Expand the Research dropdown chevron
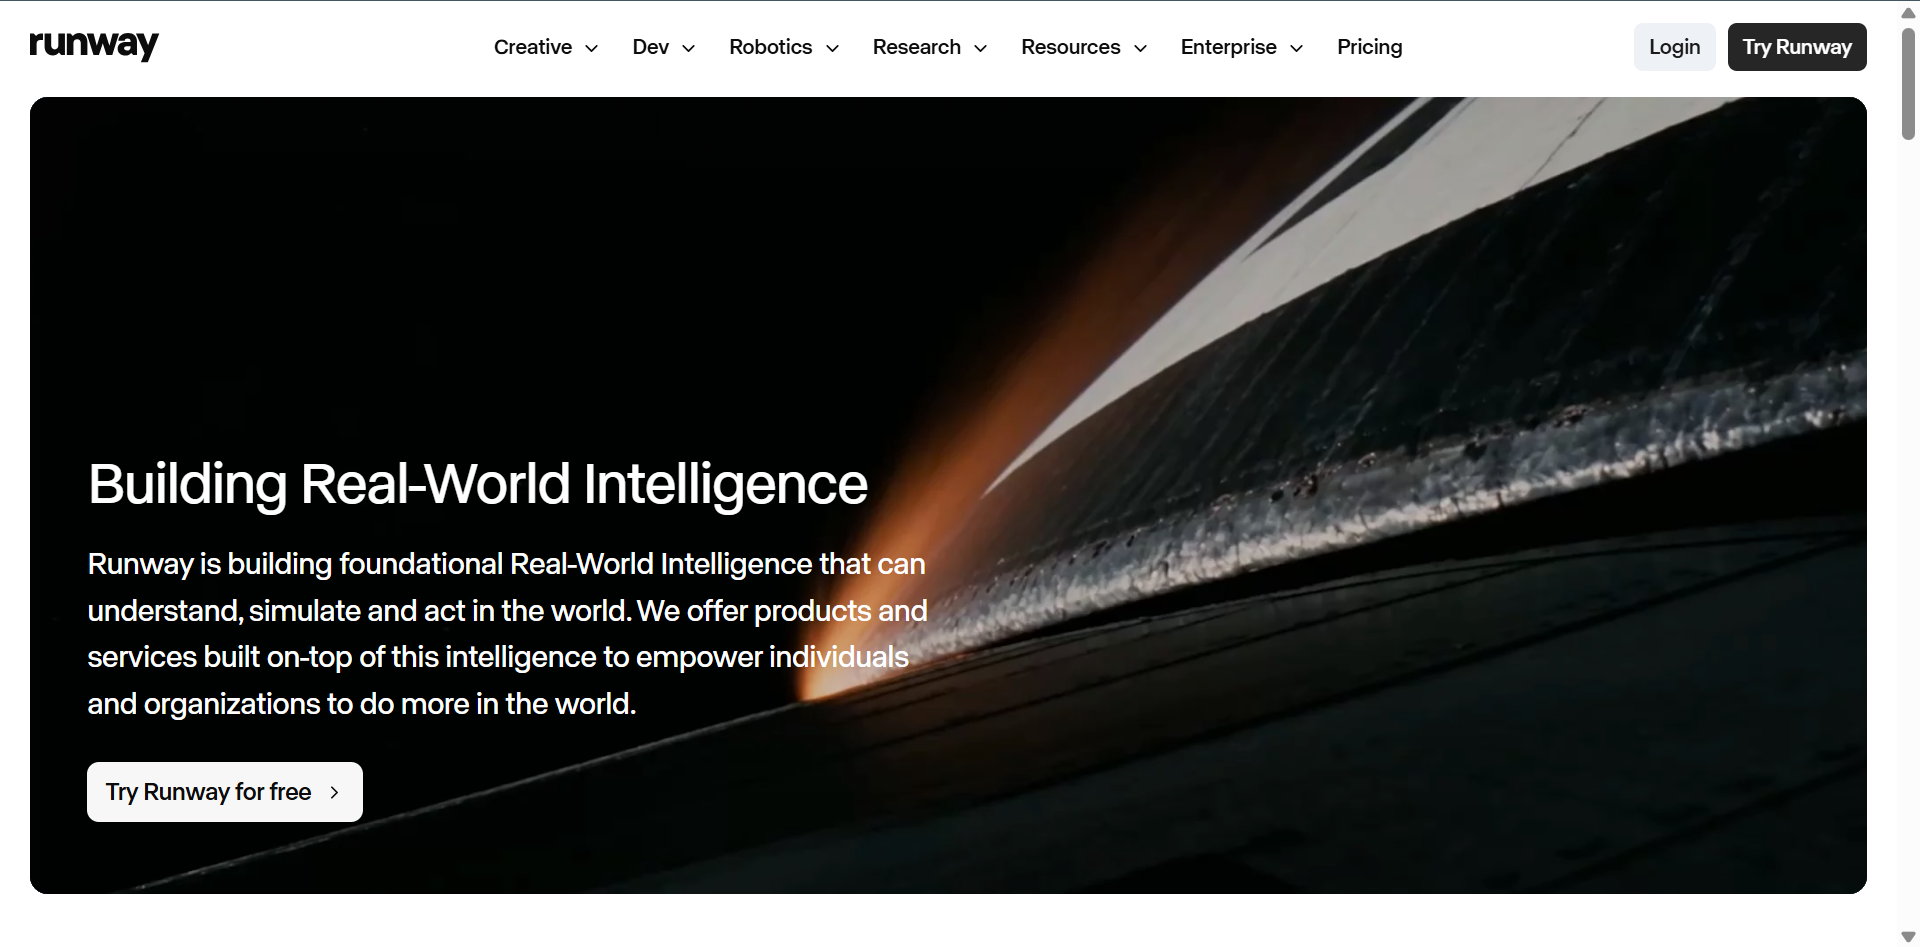 (980, 48)
